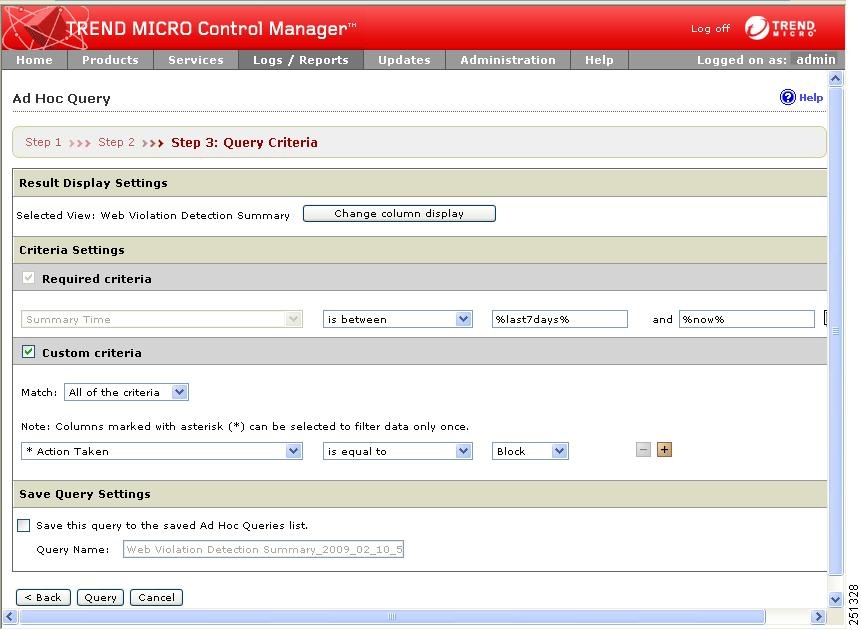Check Save this query to Ad Hoc Queries
861x630 pixels.
pos(23,525)
